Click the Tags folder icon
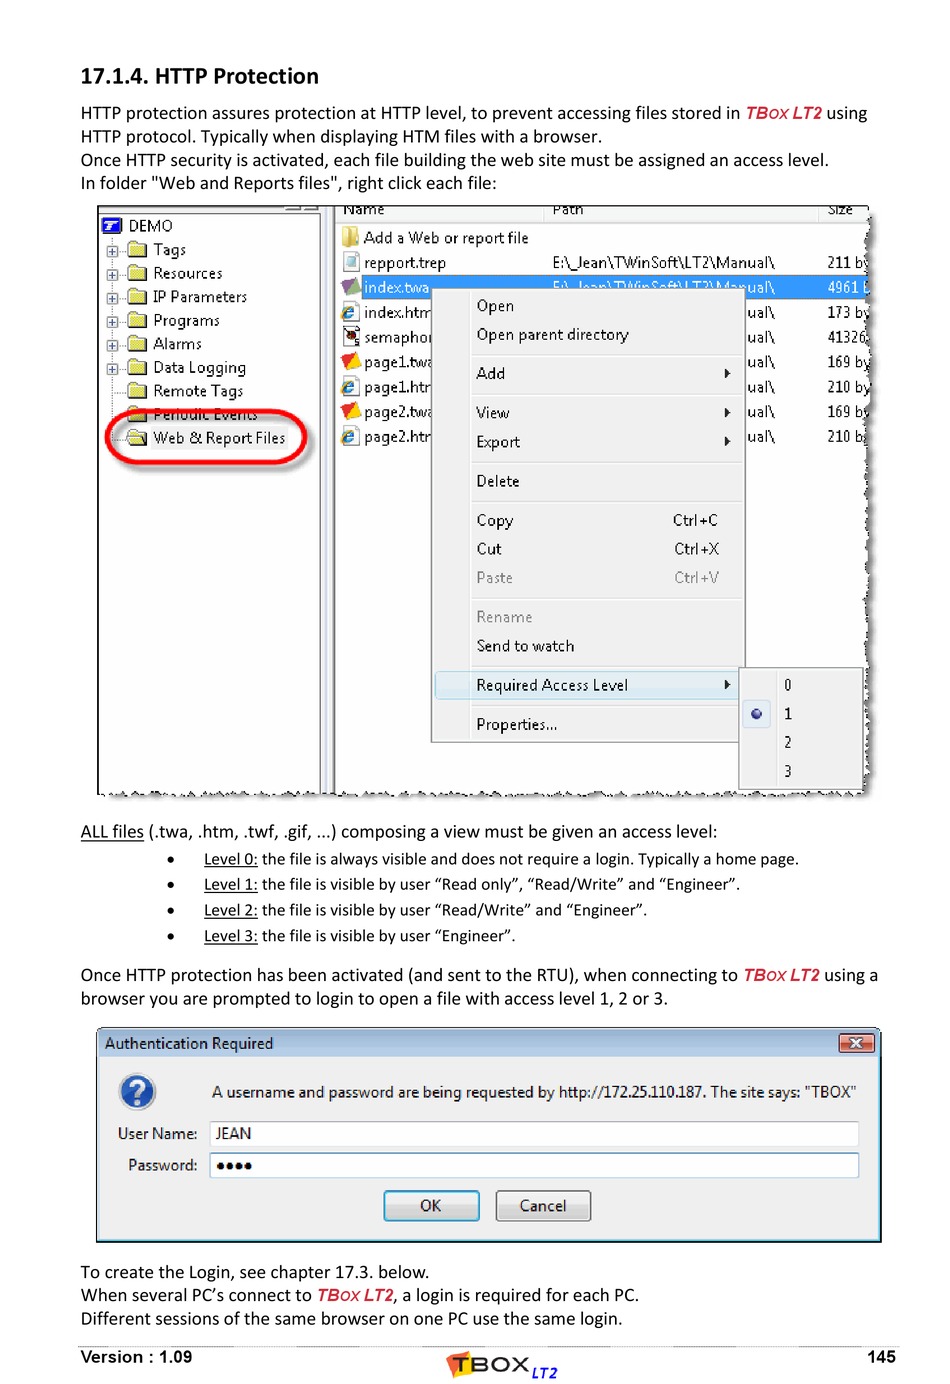This screenshot has height=1384, width=950. pos(137,250)
